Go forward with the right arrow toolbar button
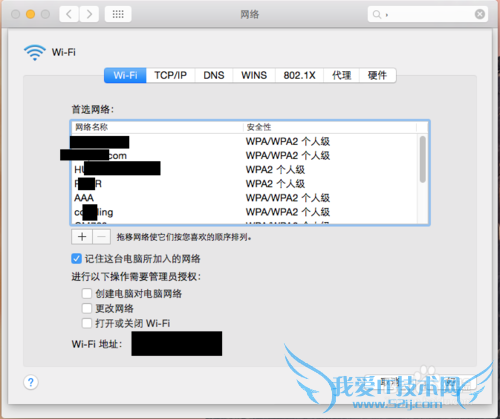Image resolution: width=500 pixels, height=419 pixels. 89,14
